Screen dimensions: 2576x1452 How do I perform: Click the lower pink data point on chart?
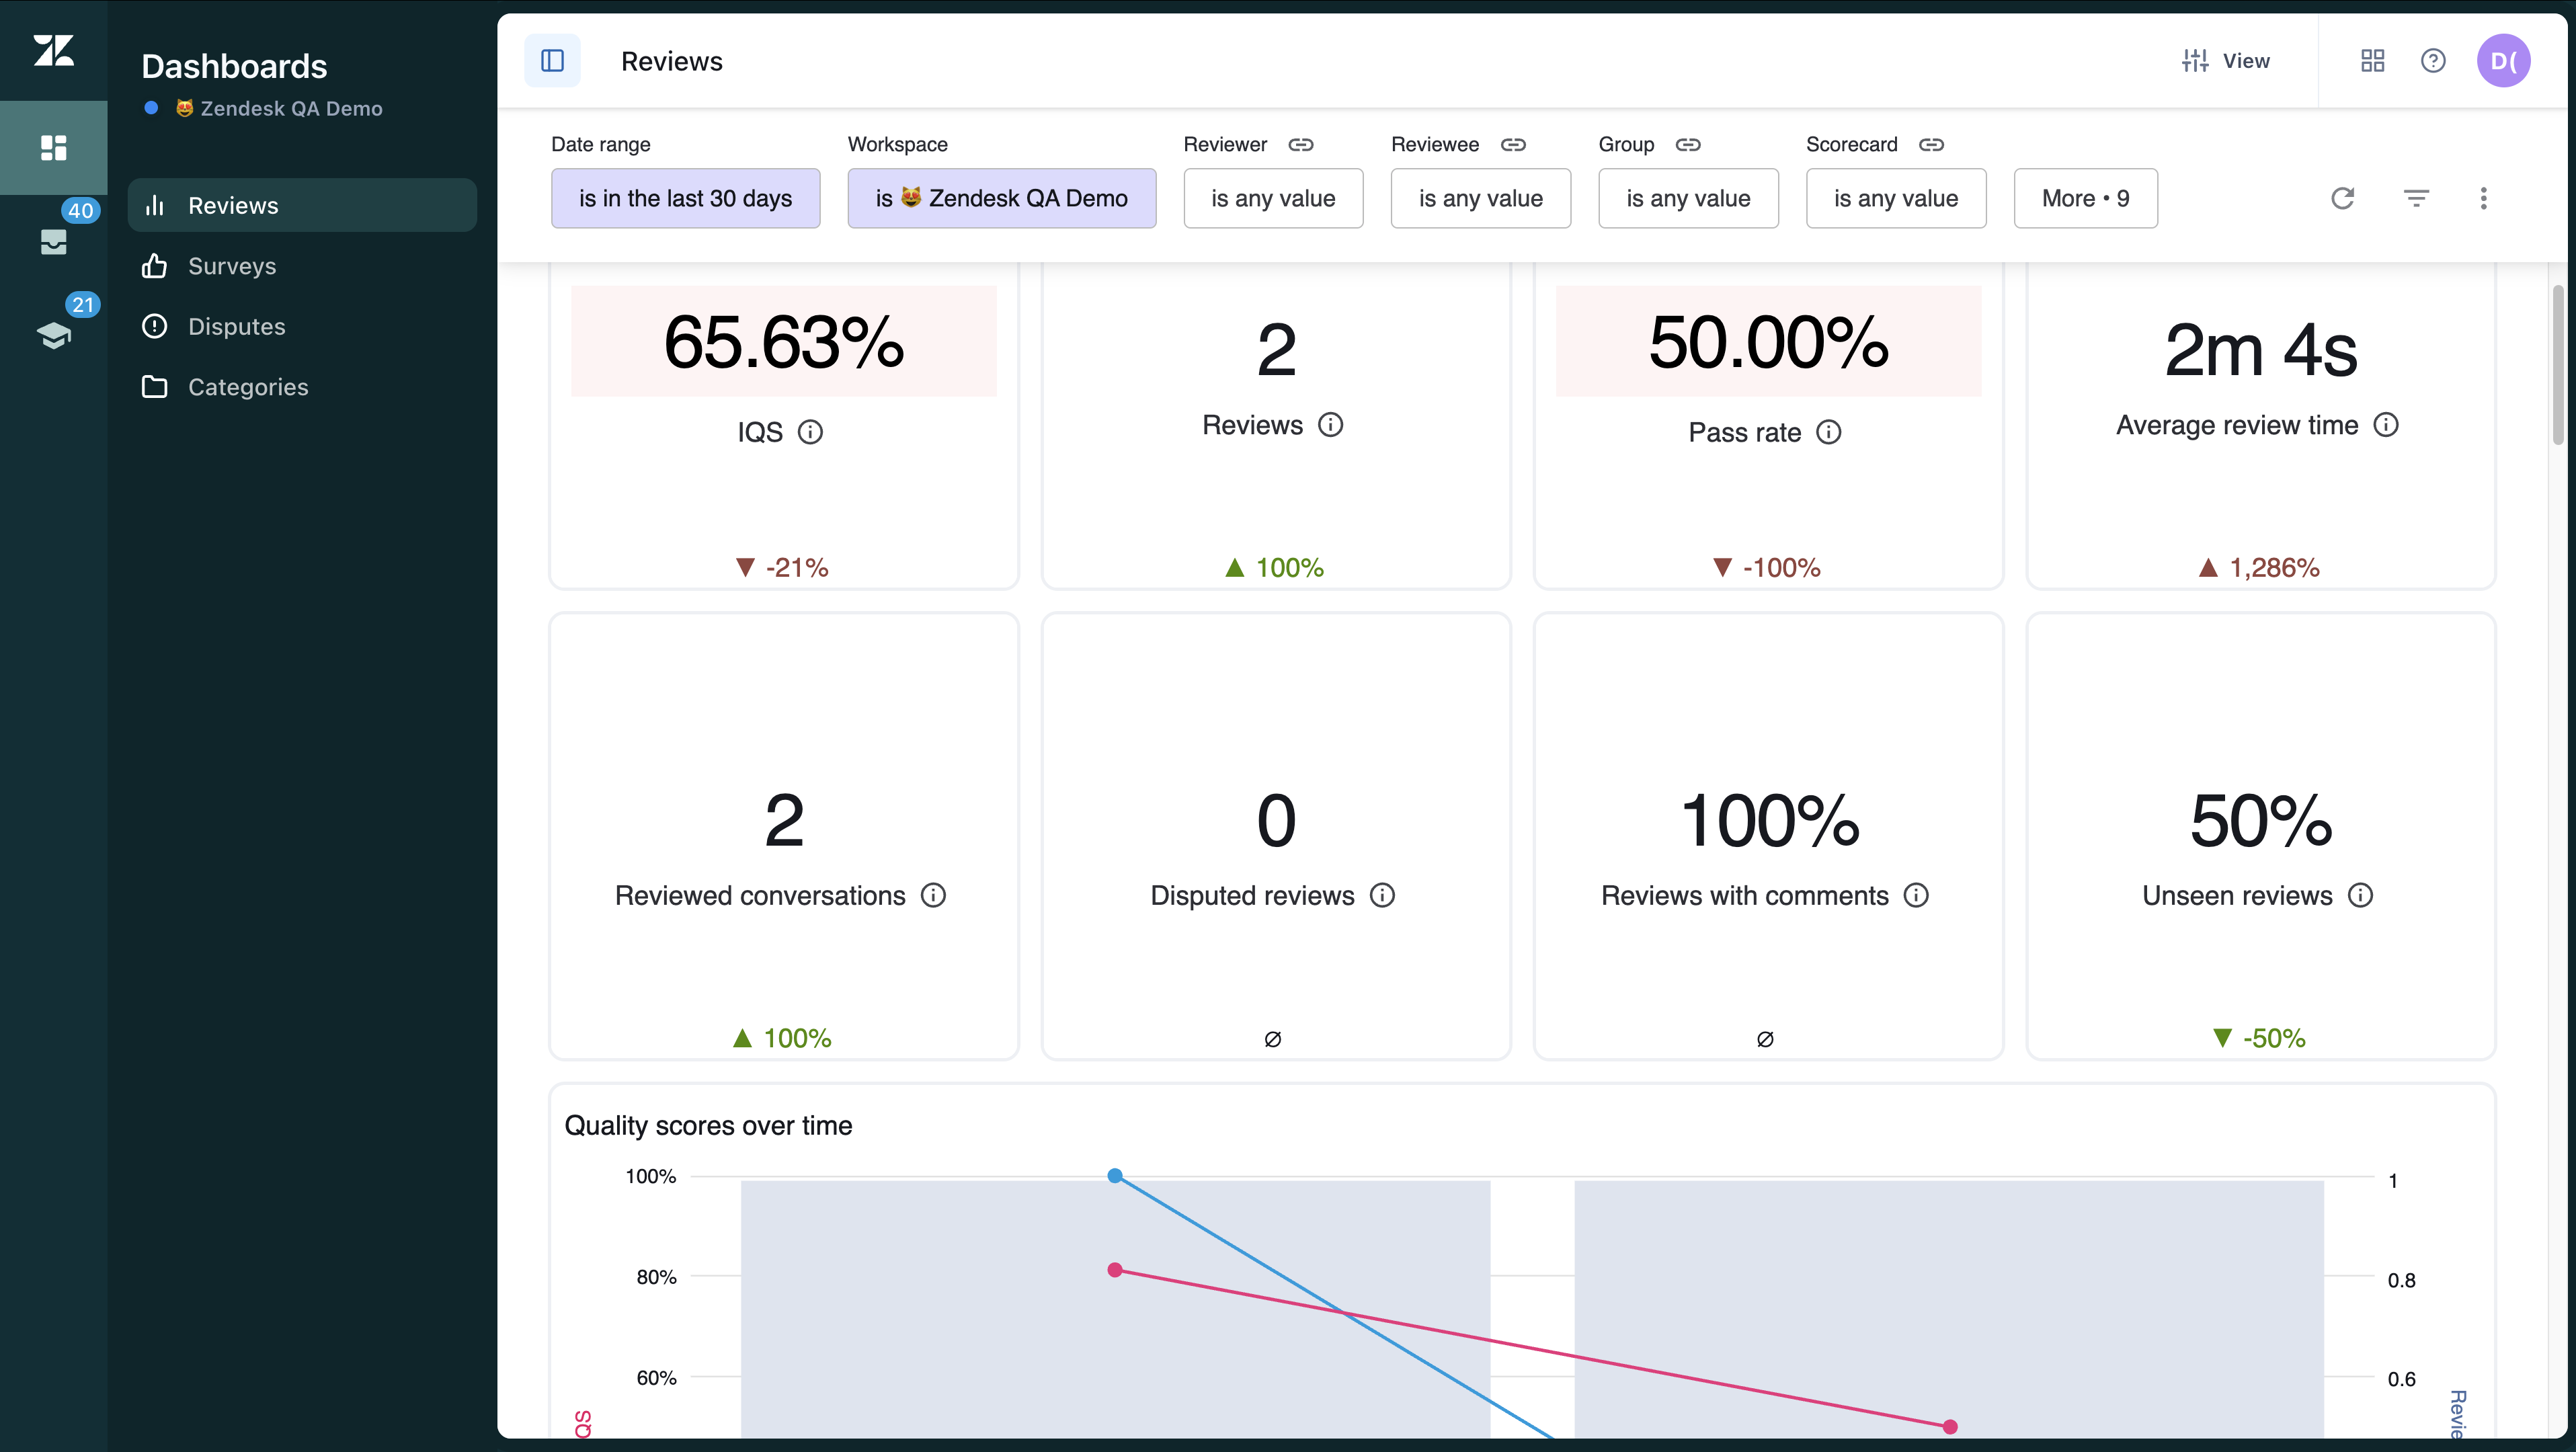coord(1949,1427)
